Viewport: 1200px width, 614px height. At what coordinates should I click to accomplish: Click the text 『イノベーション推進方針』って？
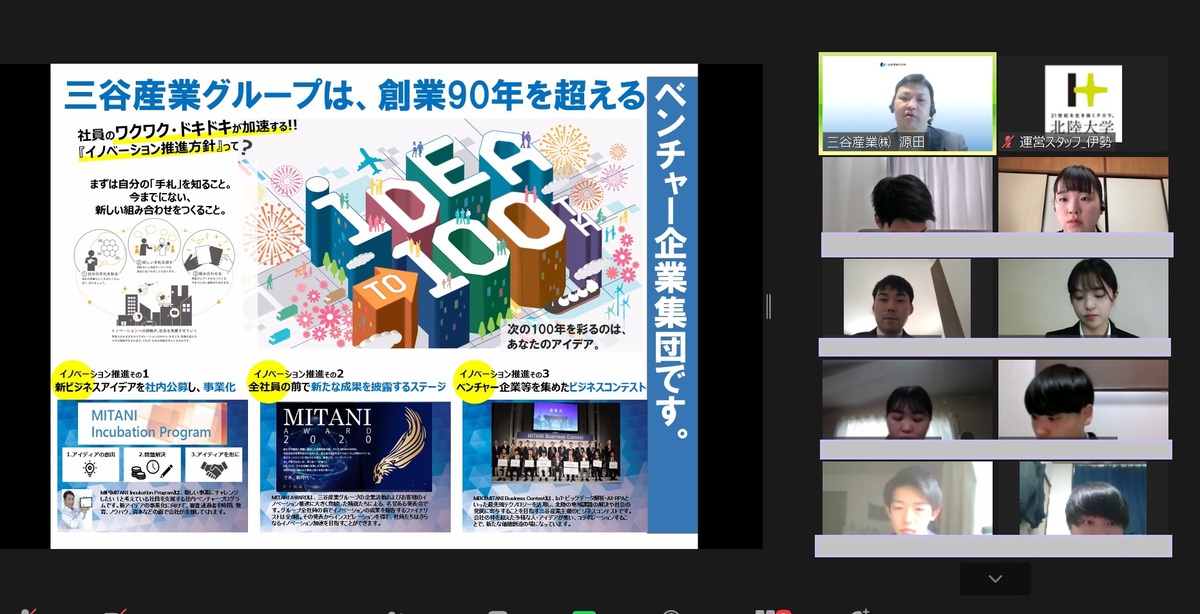(164, 150)
